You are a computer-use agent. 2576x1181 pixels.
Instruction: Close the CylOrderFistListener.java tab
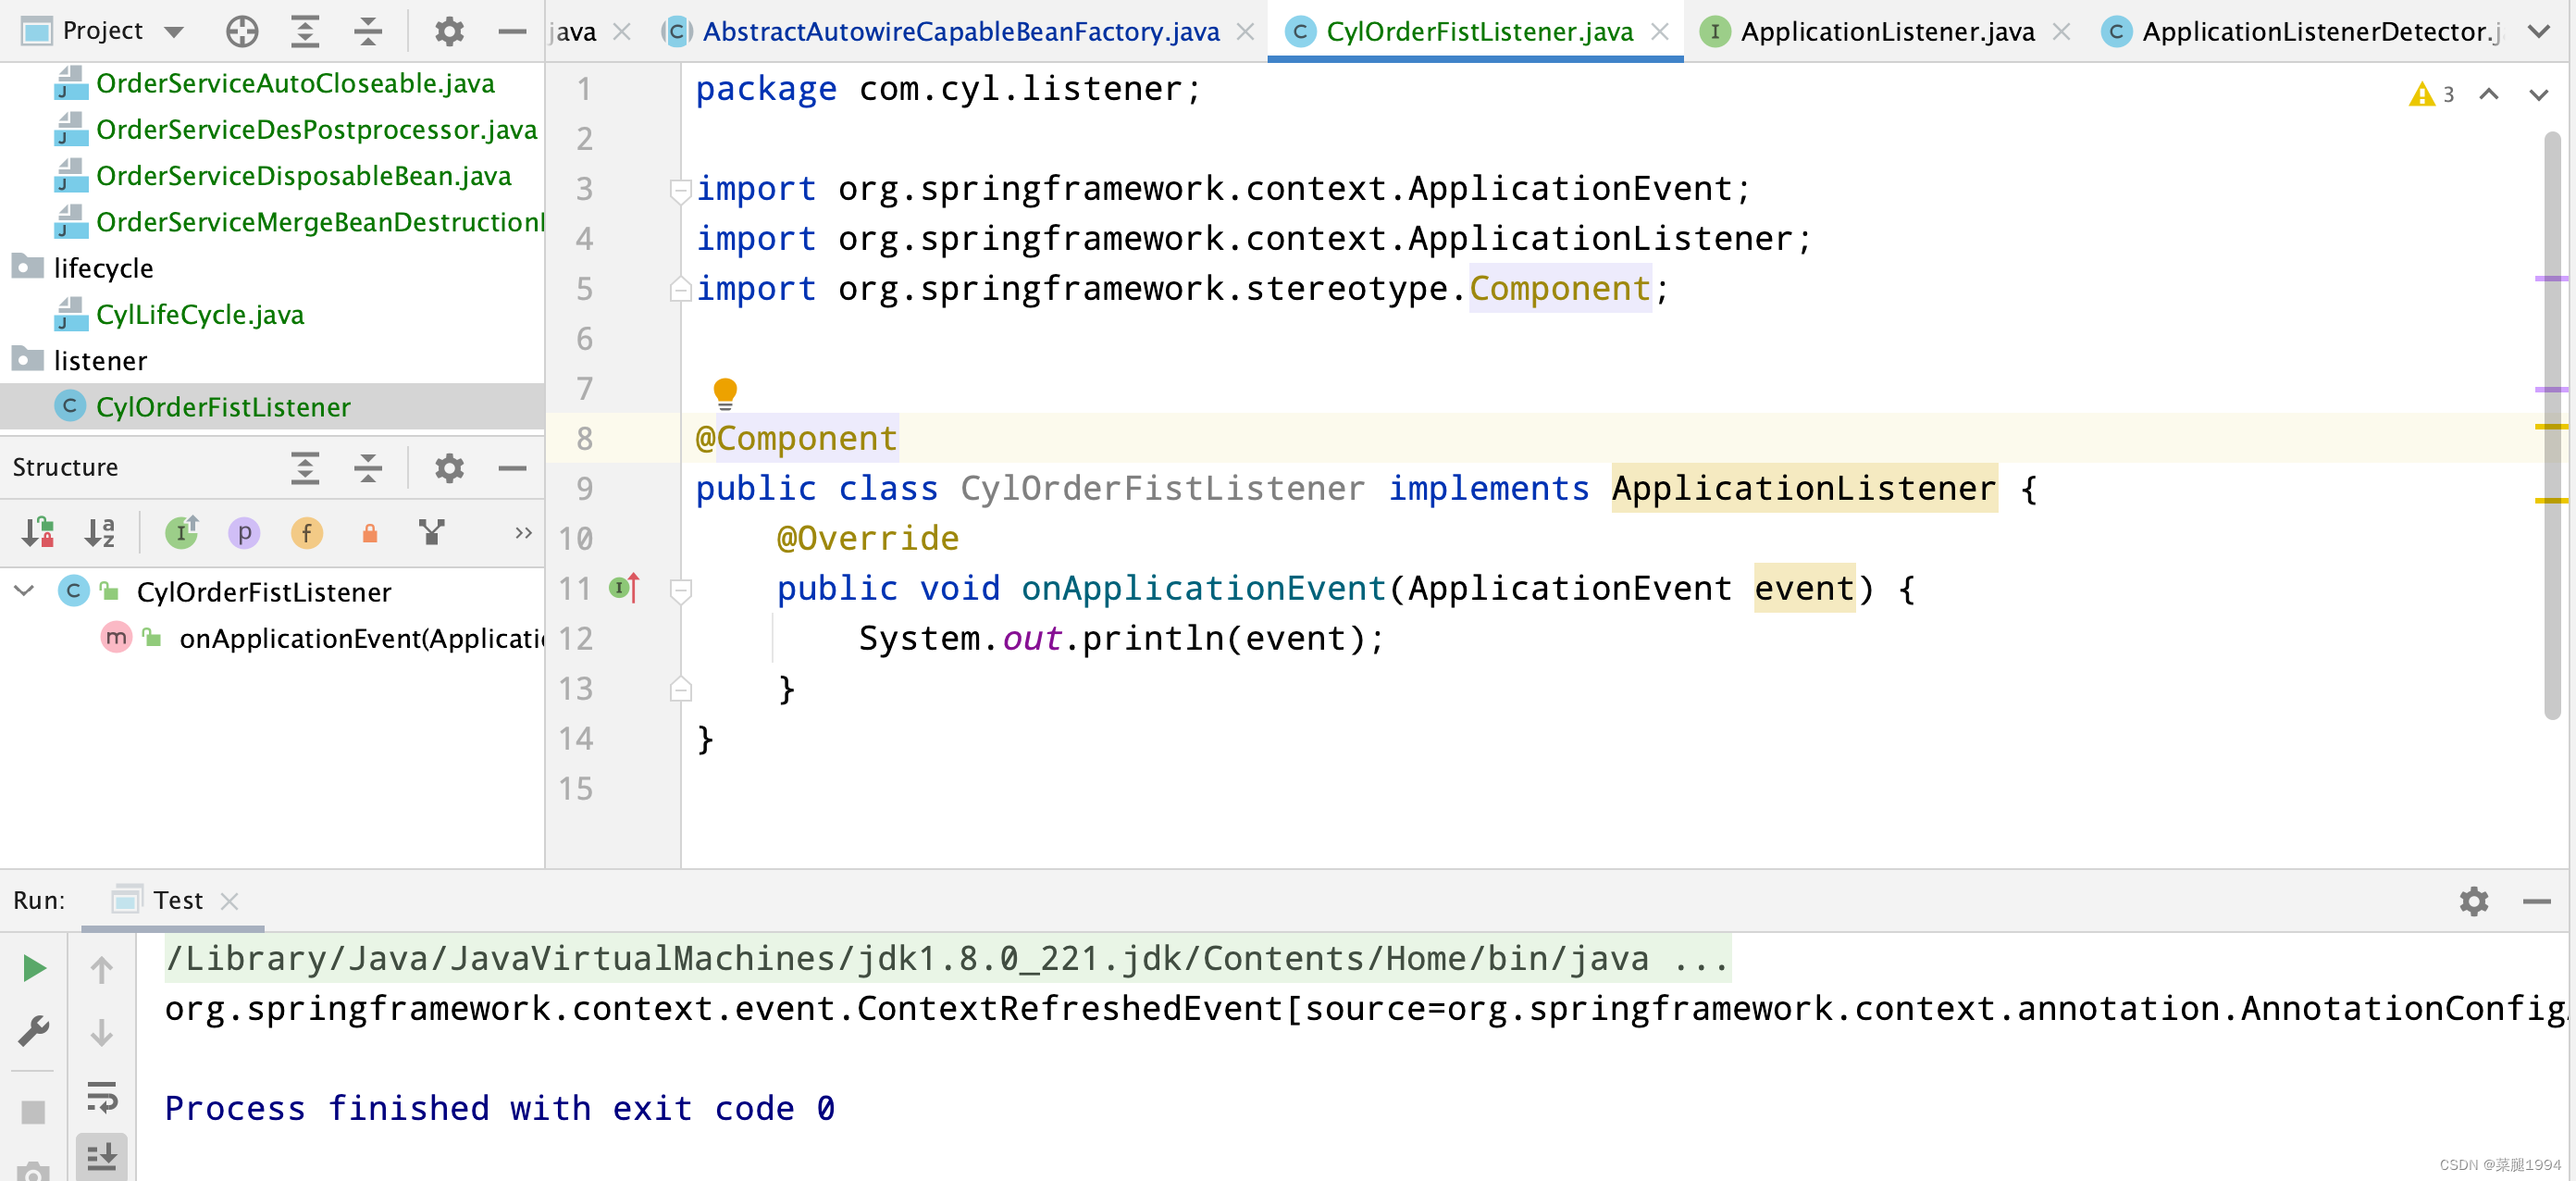pos(1659,32)
